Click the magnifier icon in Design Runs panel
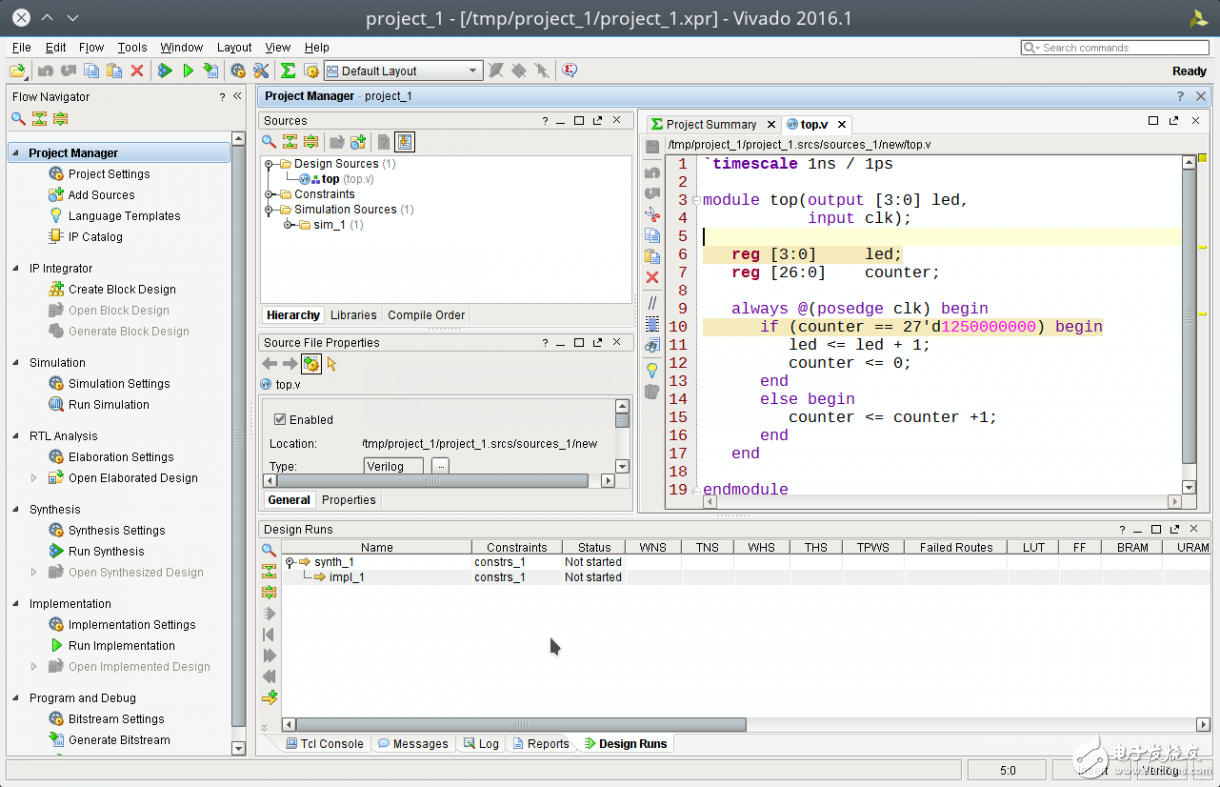 tap(268, 550)
